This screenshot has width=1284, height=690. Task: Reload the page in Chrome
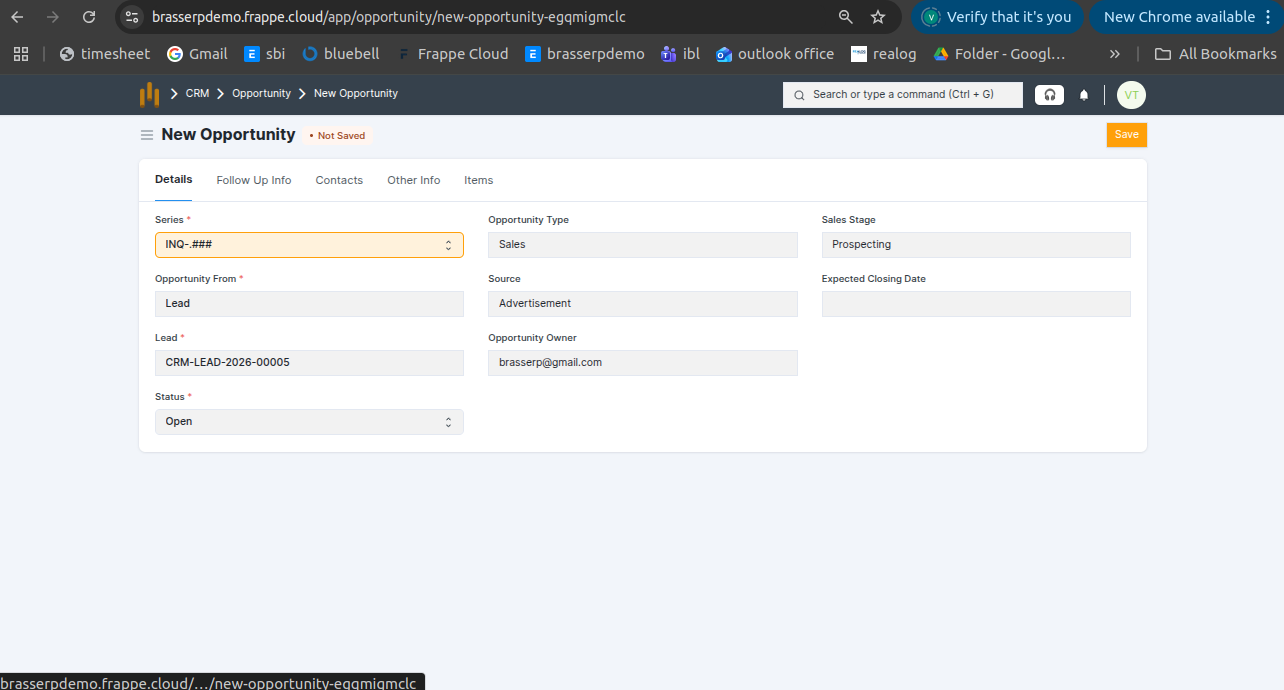(x=89, y=17)
